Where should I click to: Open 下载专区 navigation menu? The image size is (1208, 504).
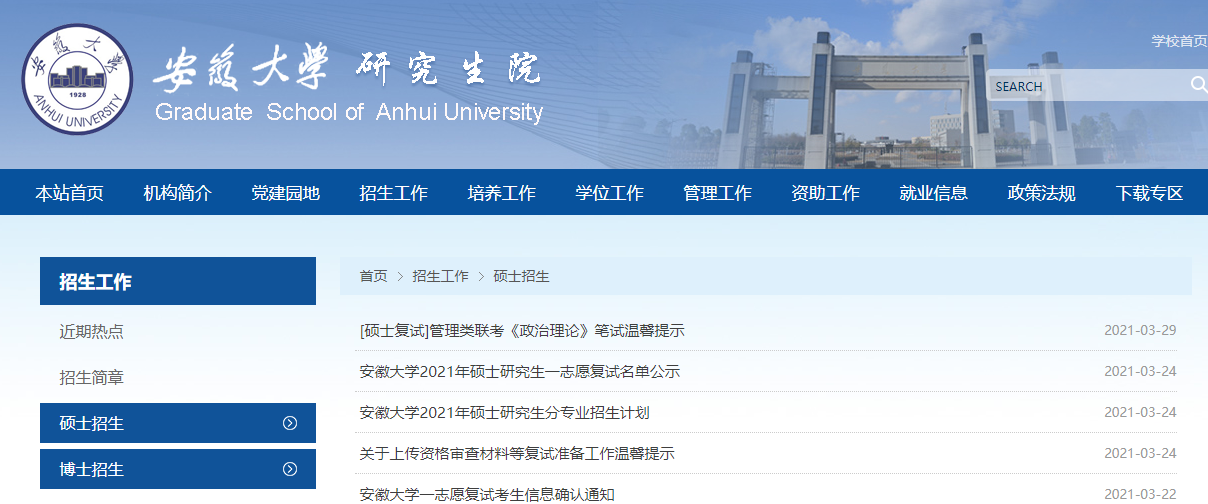[1149, 193]
